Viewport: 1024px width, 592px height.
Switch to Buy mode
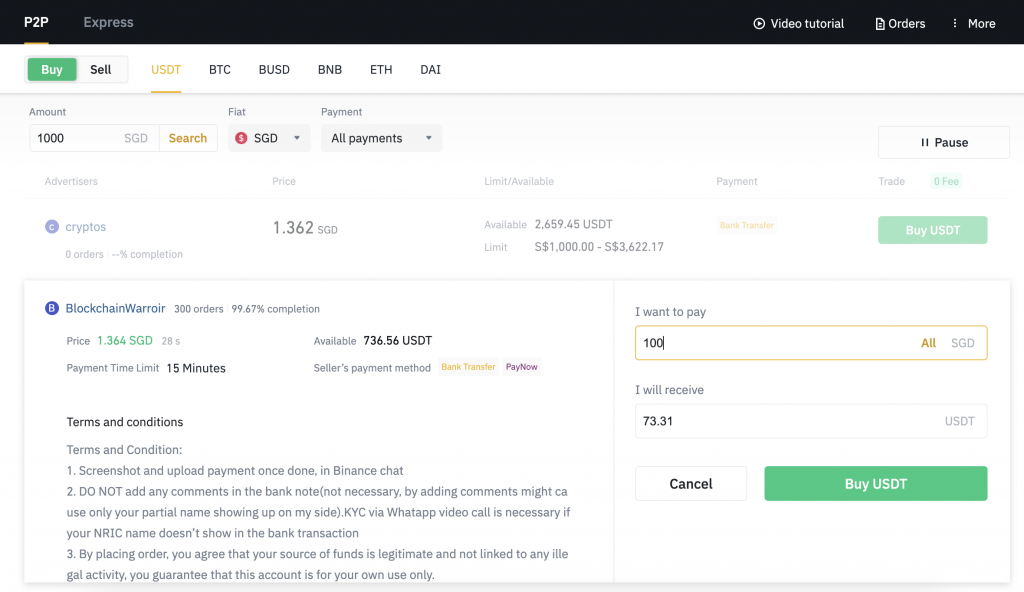click(52, 69)
